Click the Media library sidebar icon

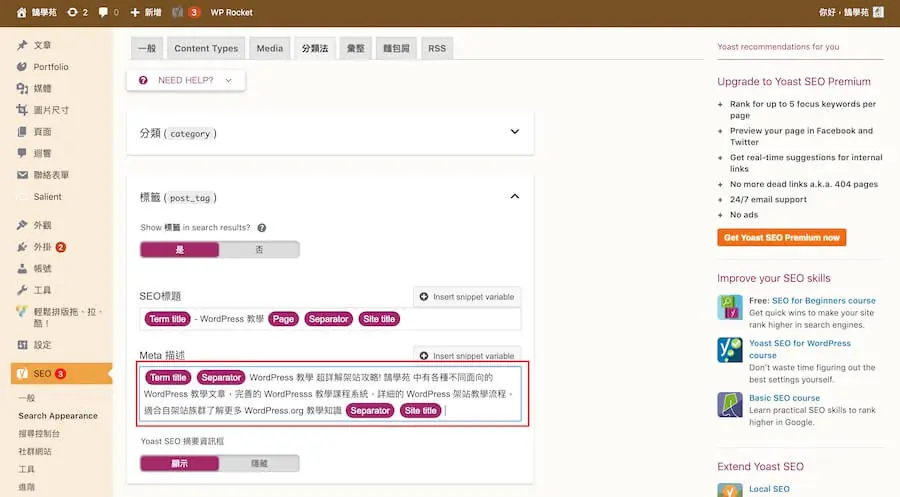point(22,88)
